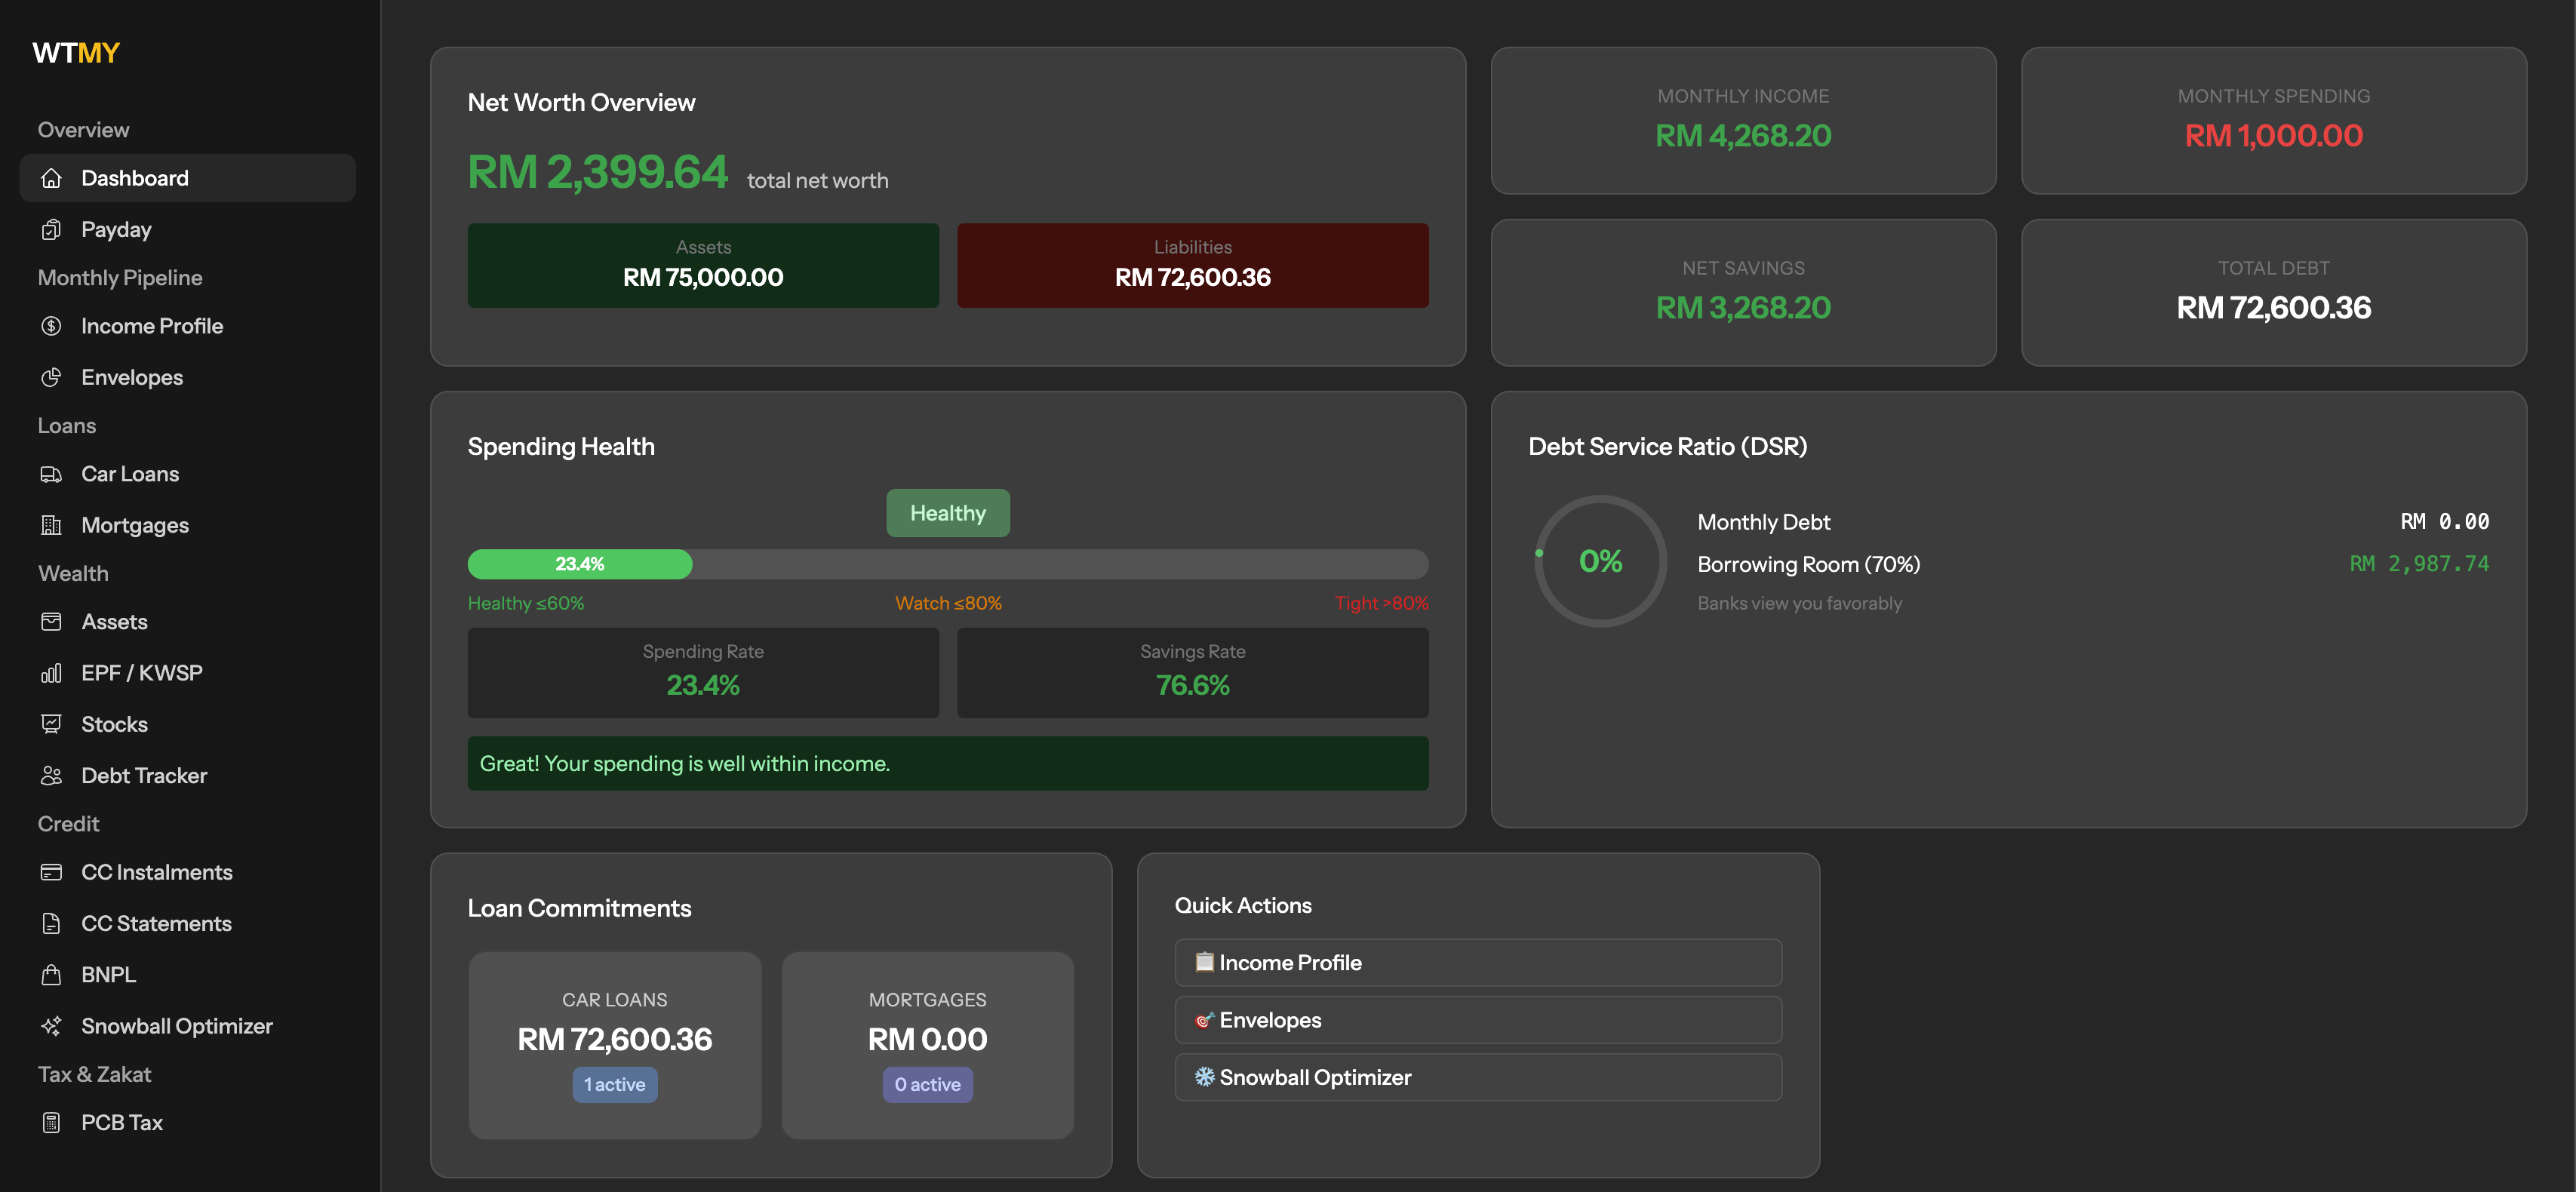The image size is (2576, 1192).
Task: Click the 'Watch ≤80%' threshold label
Action: [x=948, y=603]
